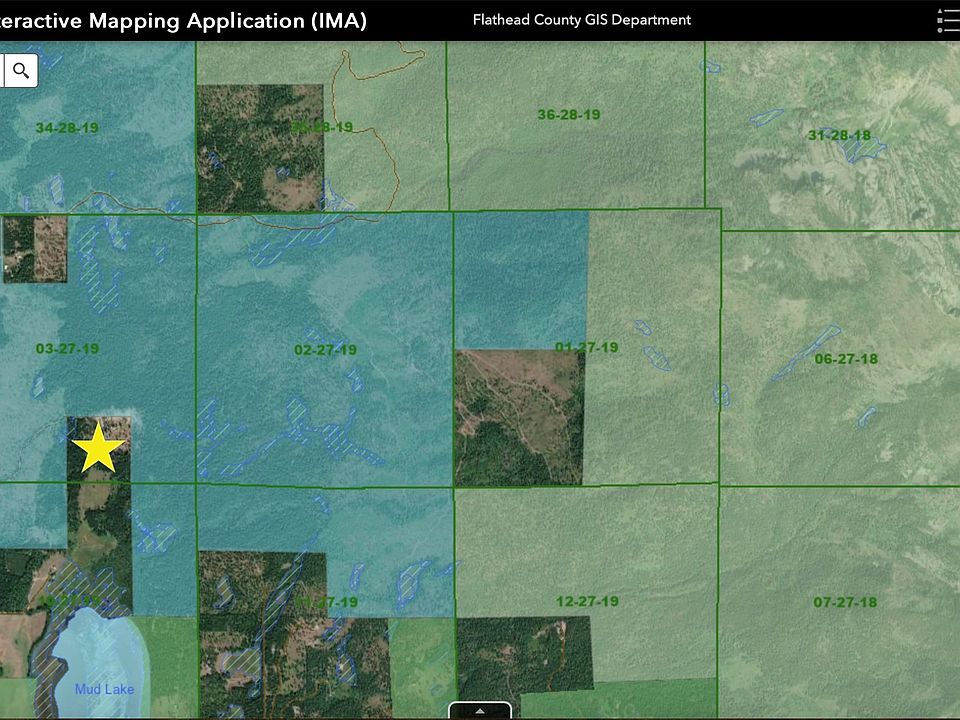Viewport: 960px width, 720px height.
Task: Click the input box left of search icon
Action: pos(2,71)
